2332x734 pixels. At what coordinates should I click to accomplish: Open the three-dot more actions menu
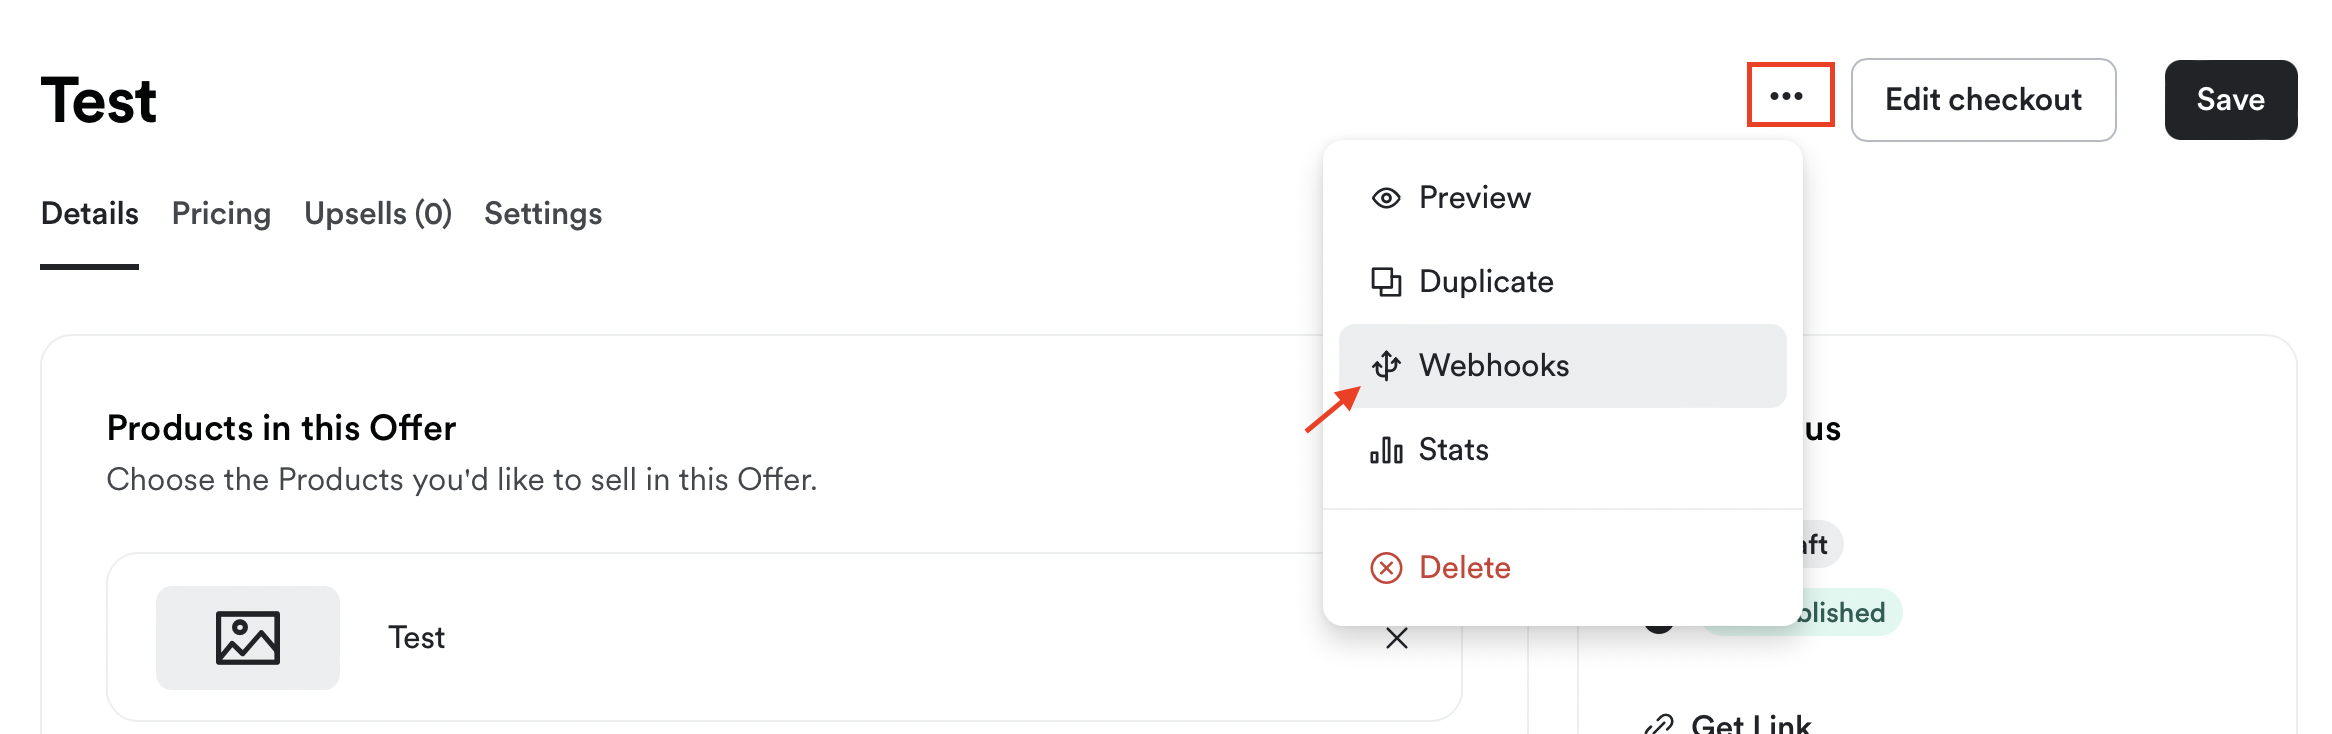tap(1789, 96)
